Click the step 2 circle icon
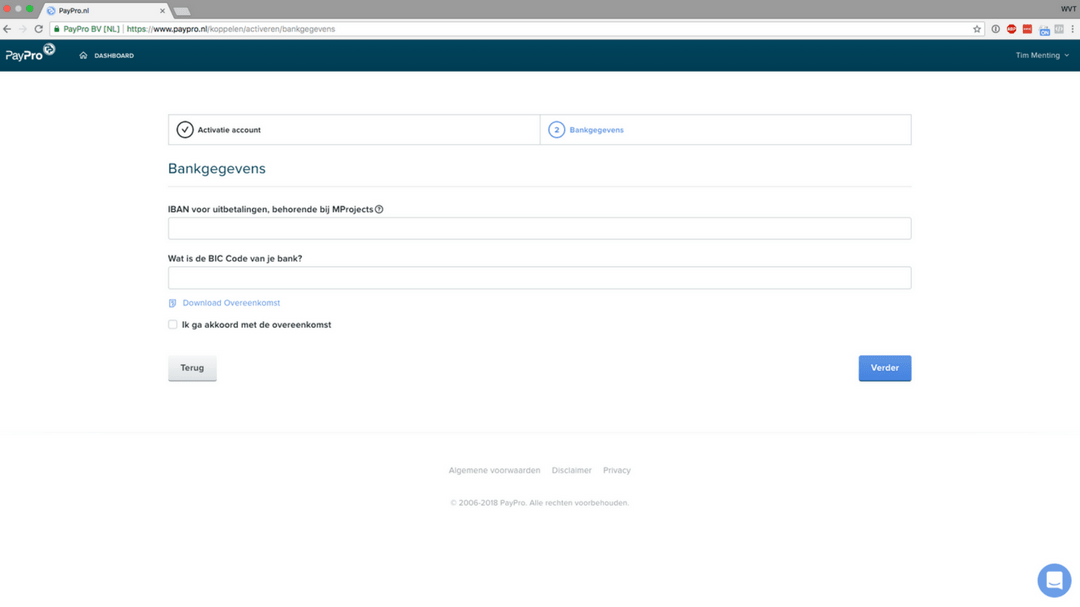This screenshot has width=1080, height=607. 557,130
